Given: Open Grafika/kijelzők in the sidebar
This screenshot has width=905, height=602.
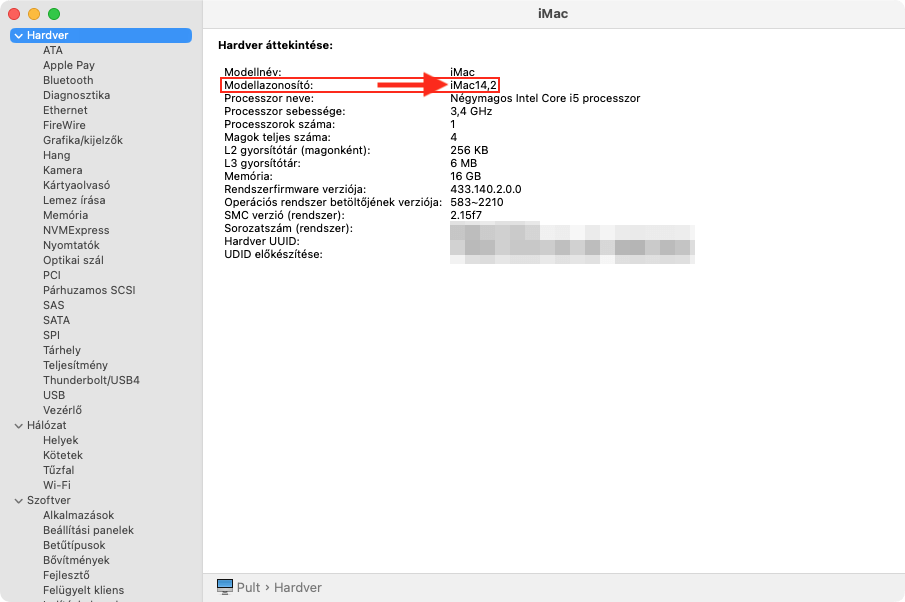Looking at the screenshot, I should pos(83,140).
